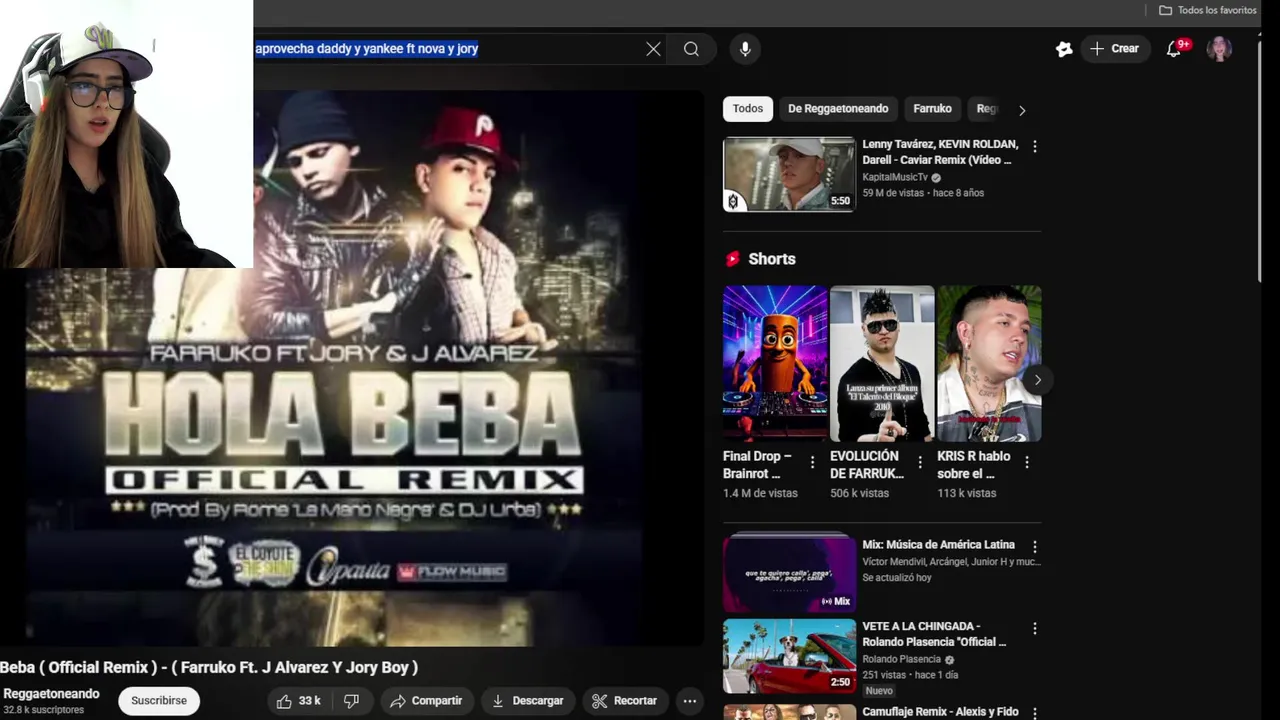Viewport: 1280px width, 720px height.
Task: Open options for the EVOLUCIÓN DE FARRUKO short
Action: tap(920, 462)
